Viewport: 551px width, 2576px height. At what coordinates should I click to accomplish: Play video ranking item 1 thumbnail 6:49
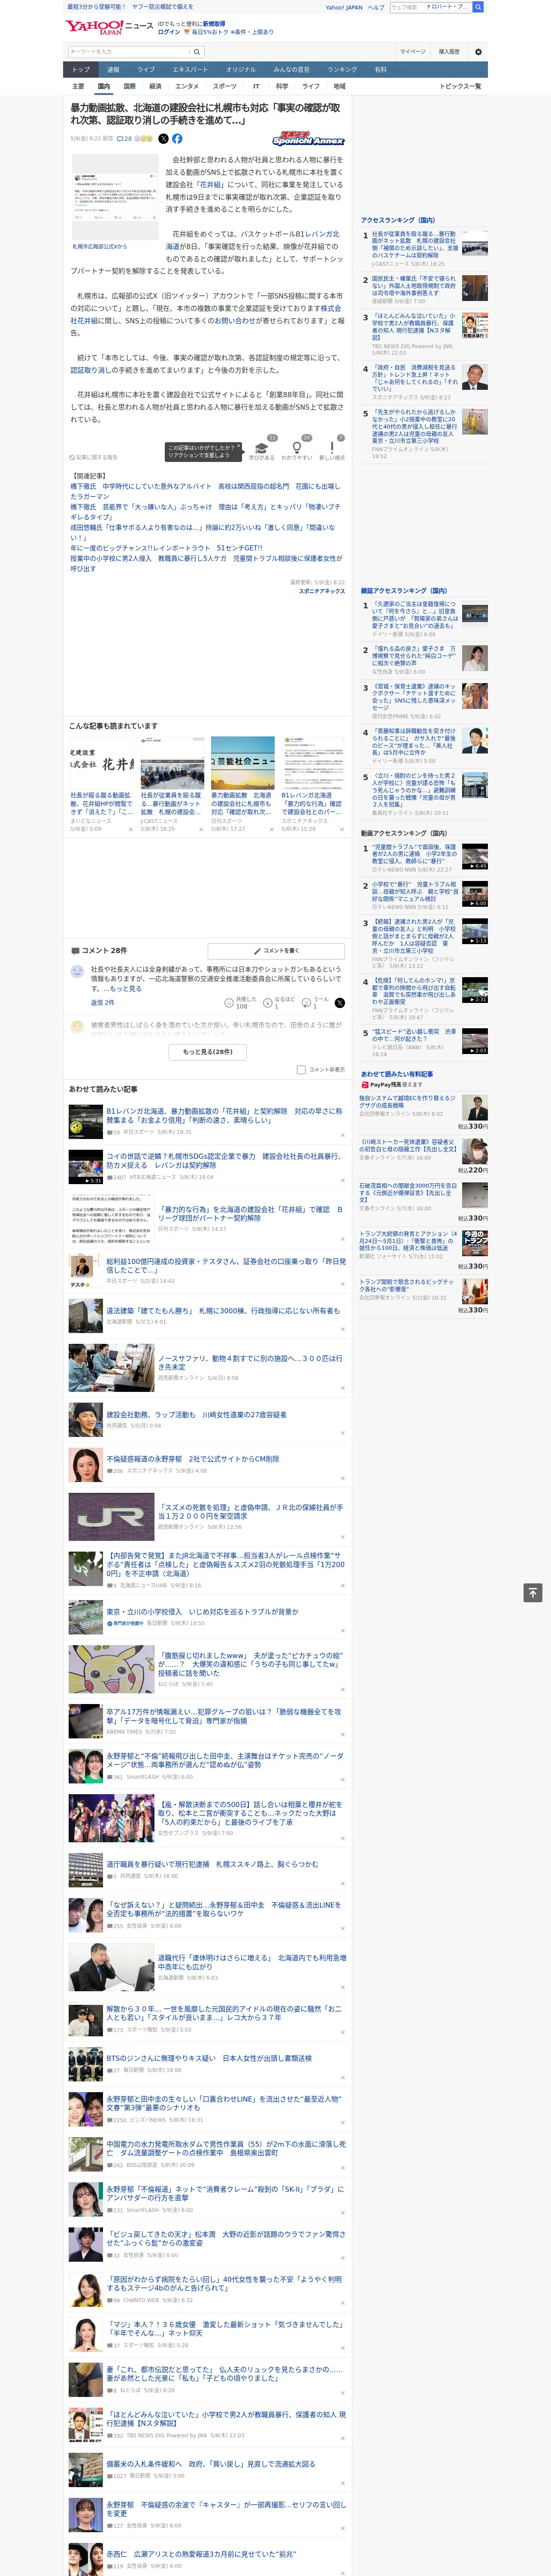coord(474,857)
